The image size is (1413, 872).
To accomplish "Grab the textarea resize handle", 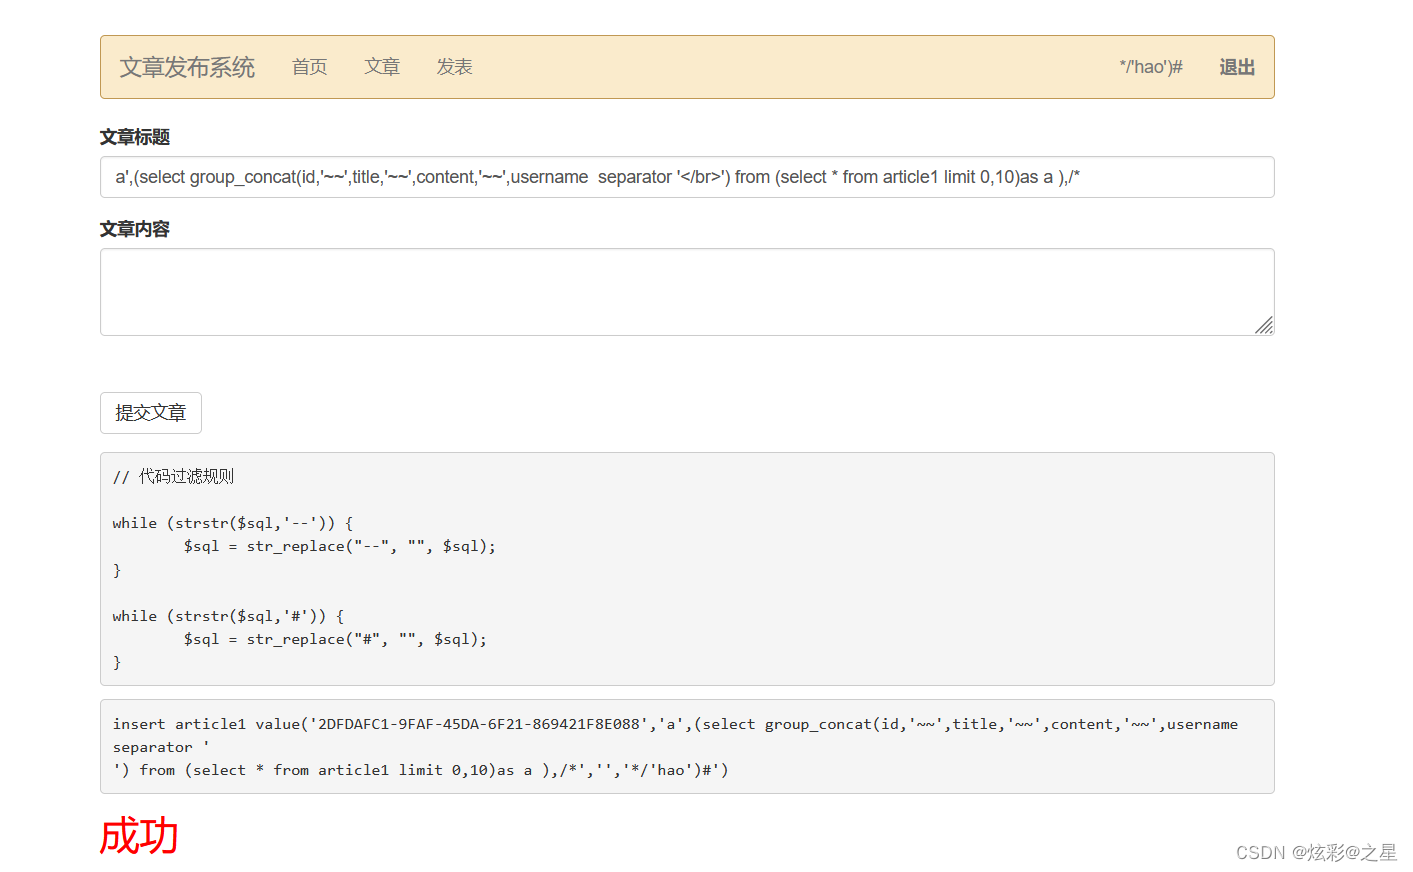I will pyautogui.click(x=1265, y=326).
